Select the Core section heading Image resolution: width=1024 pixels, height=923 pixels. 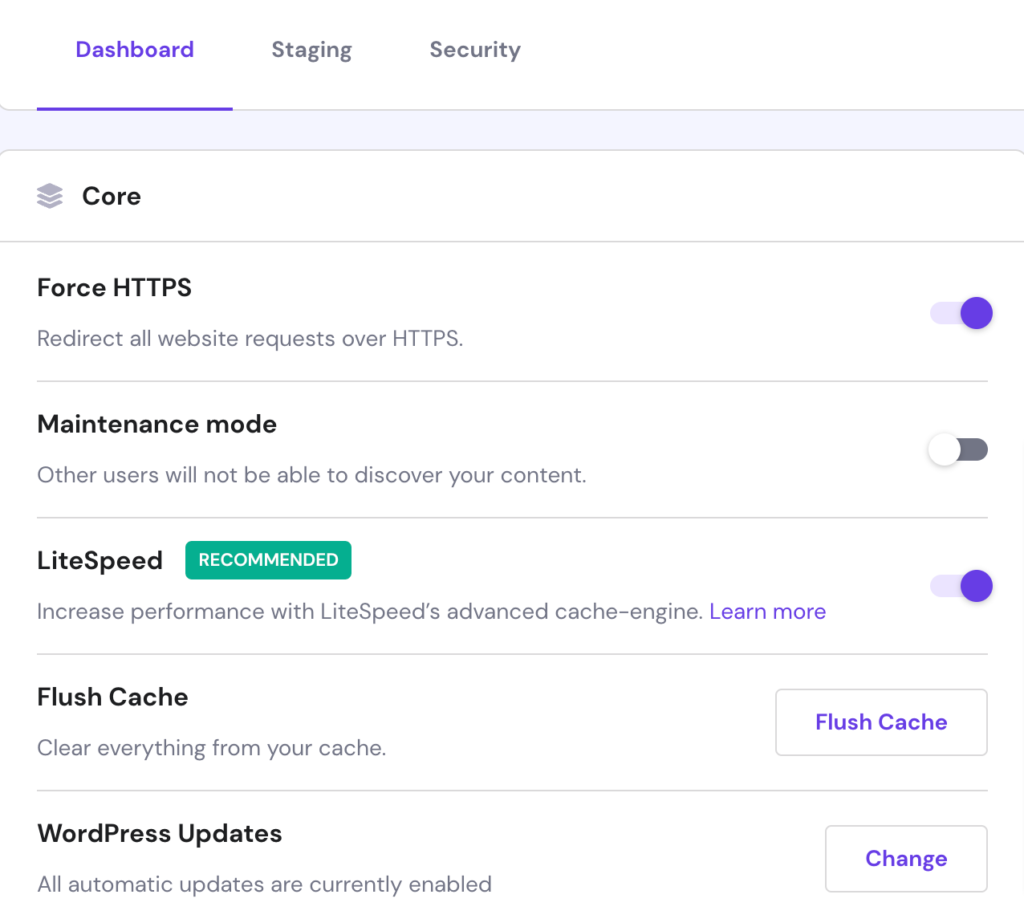coord(111,196)
